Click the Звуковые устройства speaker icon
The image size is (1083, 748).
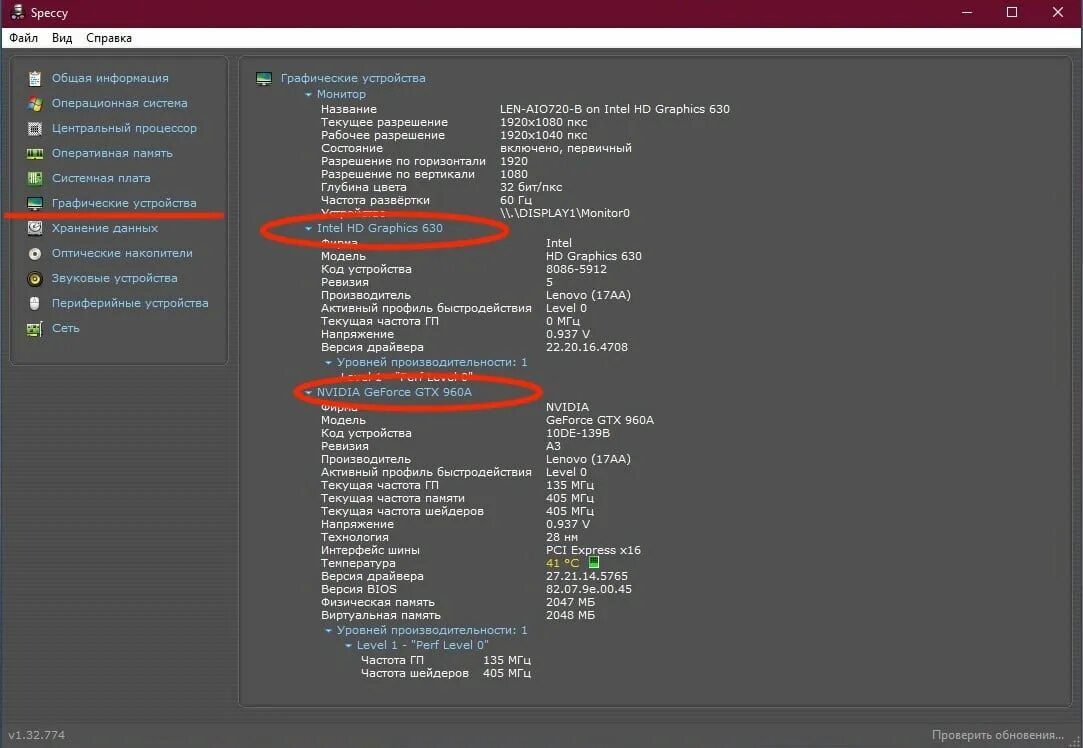click(x=35, y=278)
